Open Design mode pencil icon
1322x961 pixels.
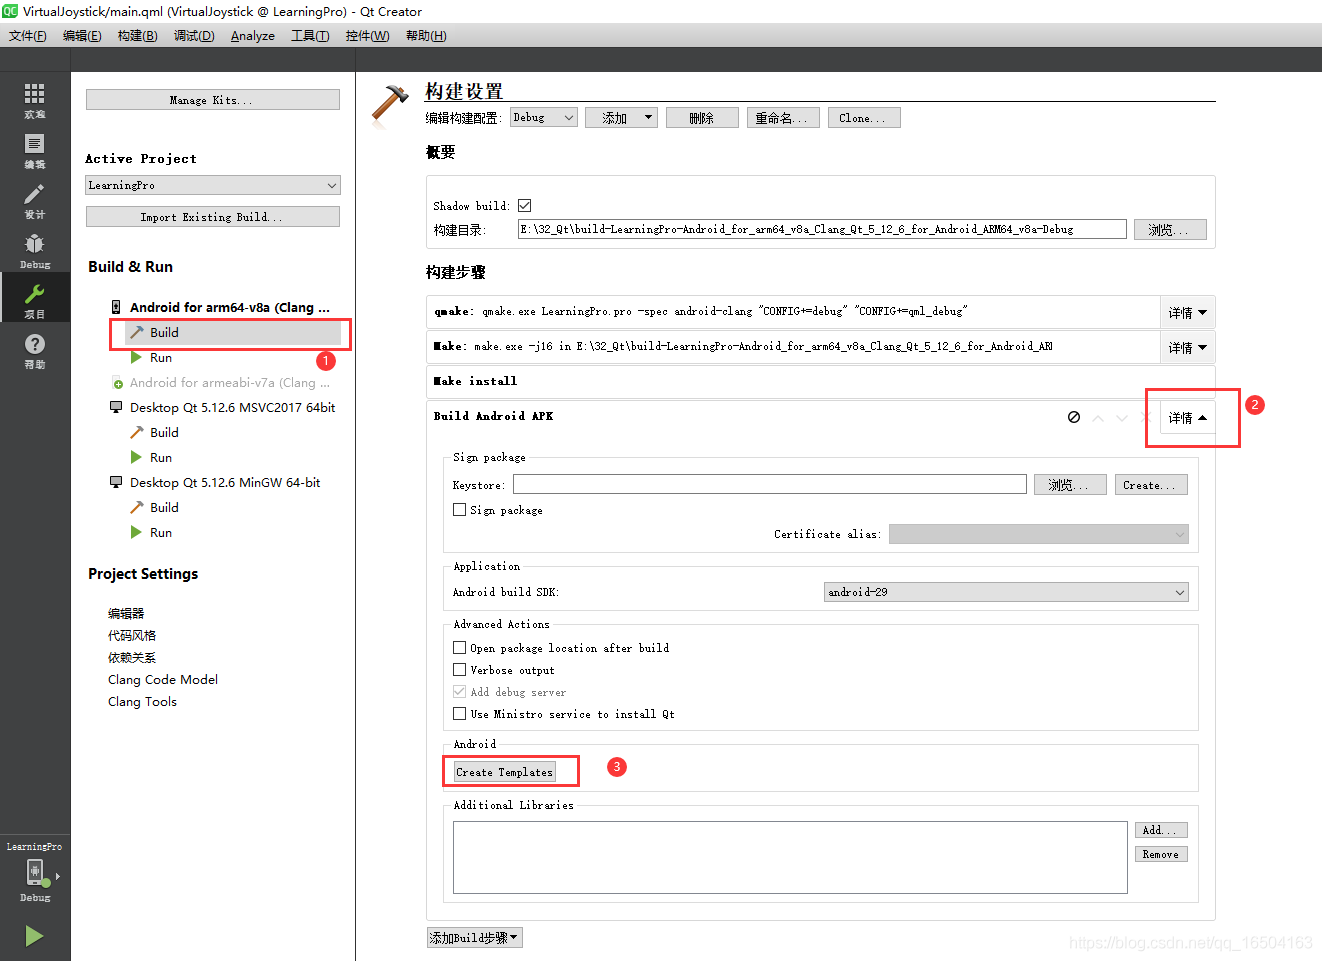[x=34, y=194]
